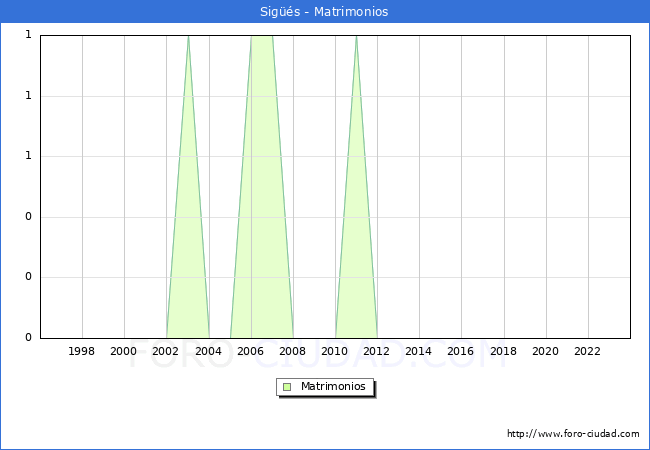Click the 2022 x-axis label
Image resolution: width=650 pixels, height=450 pixels.
pos(588,352)
